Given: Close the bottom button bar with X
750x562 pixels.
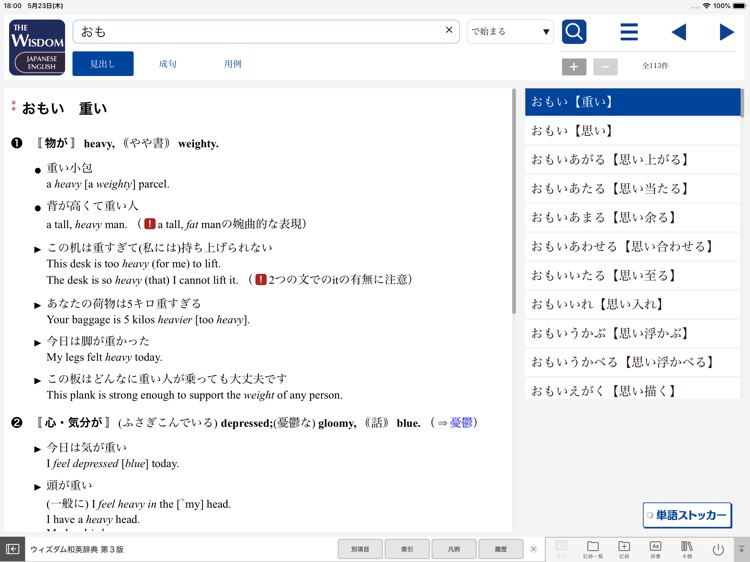Looking at the screenshot, I should (x=534, y=549).
